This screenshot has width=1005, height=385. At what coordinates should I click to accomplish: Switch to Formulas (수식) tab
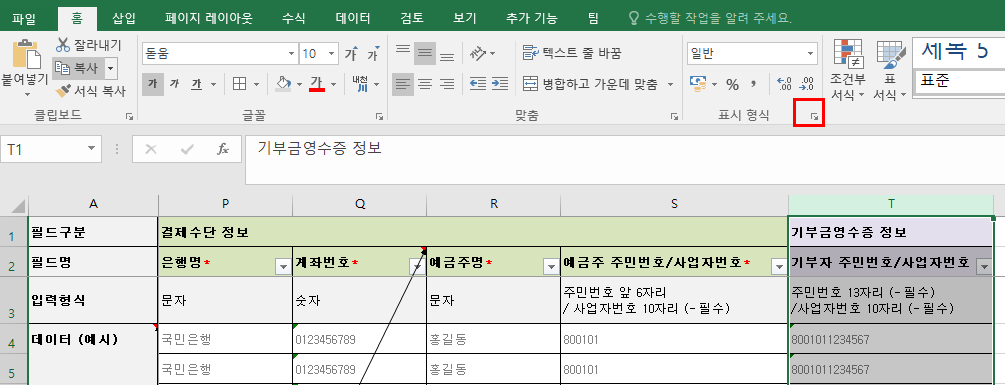click(293, 19)
